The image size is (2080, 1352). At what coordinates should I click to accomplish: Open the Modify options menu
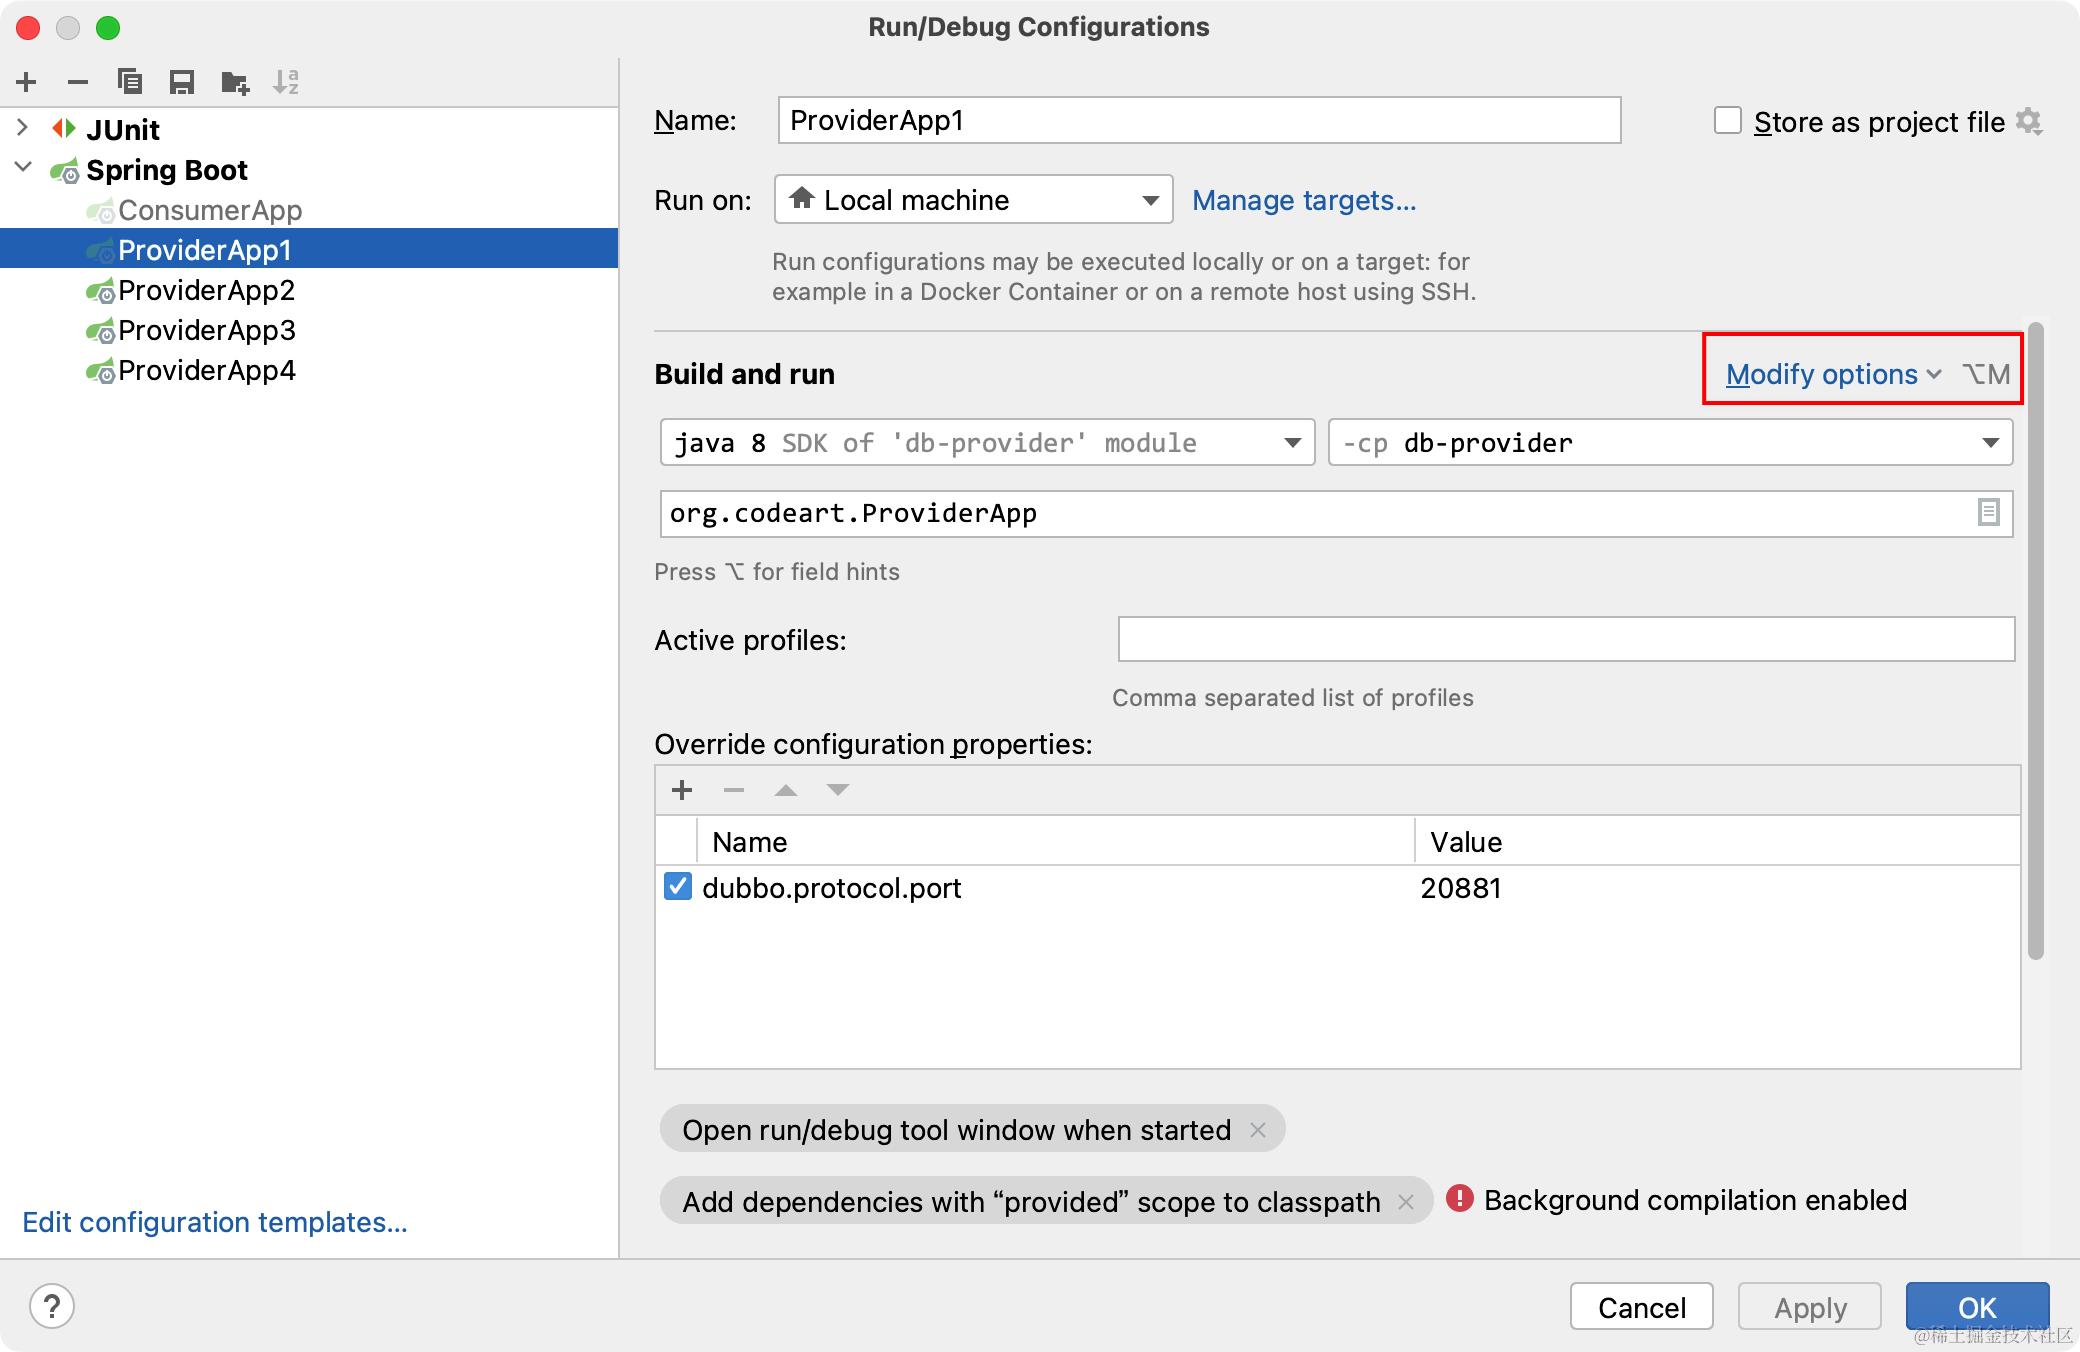pyautogui.click(x=1832, y=374)
